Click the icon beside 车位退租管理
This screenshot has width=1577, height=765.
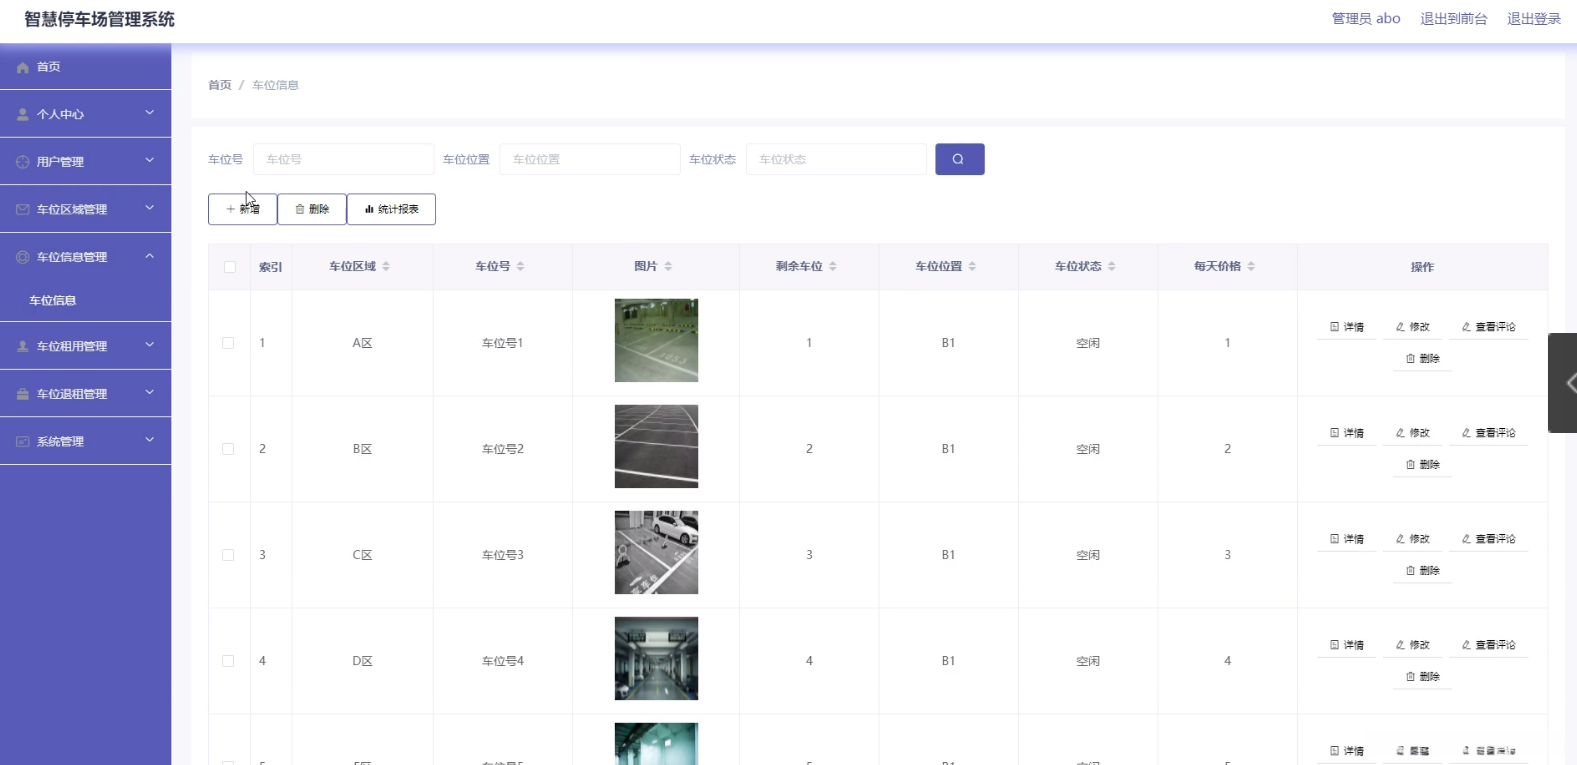(x=23, y=394)
